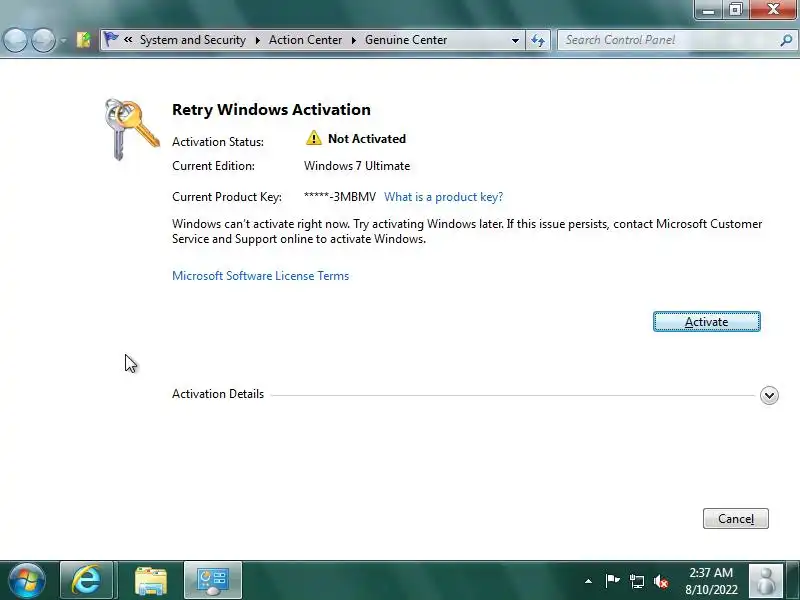This screenshot has width=800, height=600.
Task: Go forward with the Forward arrow button
Action: pos(43,40)
